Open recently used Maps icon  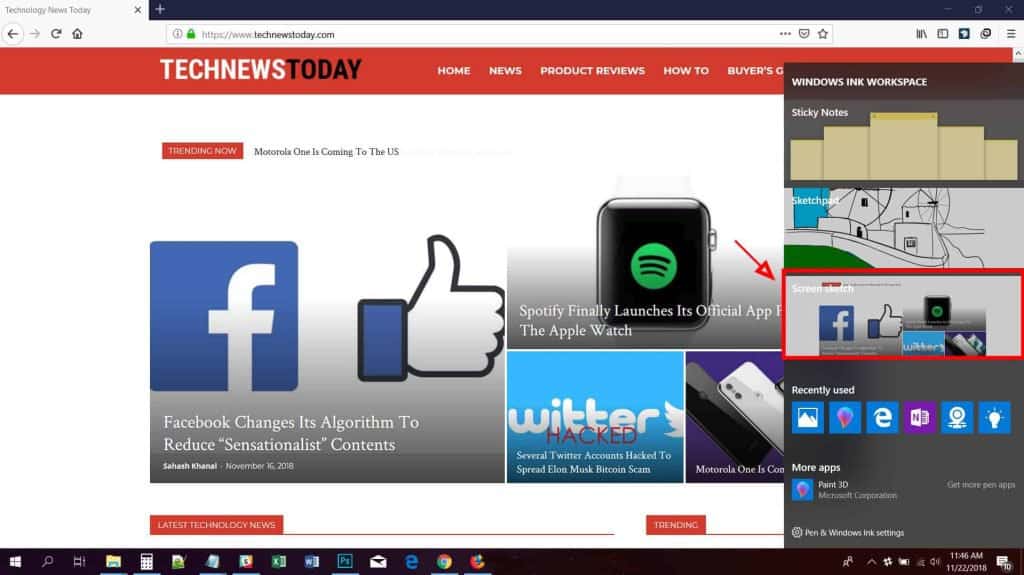957,418
